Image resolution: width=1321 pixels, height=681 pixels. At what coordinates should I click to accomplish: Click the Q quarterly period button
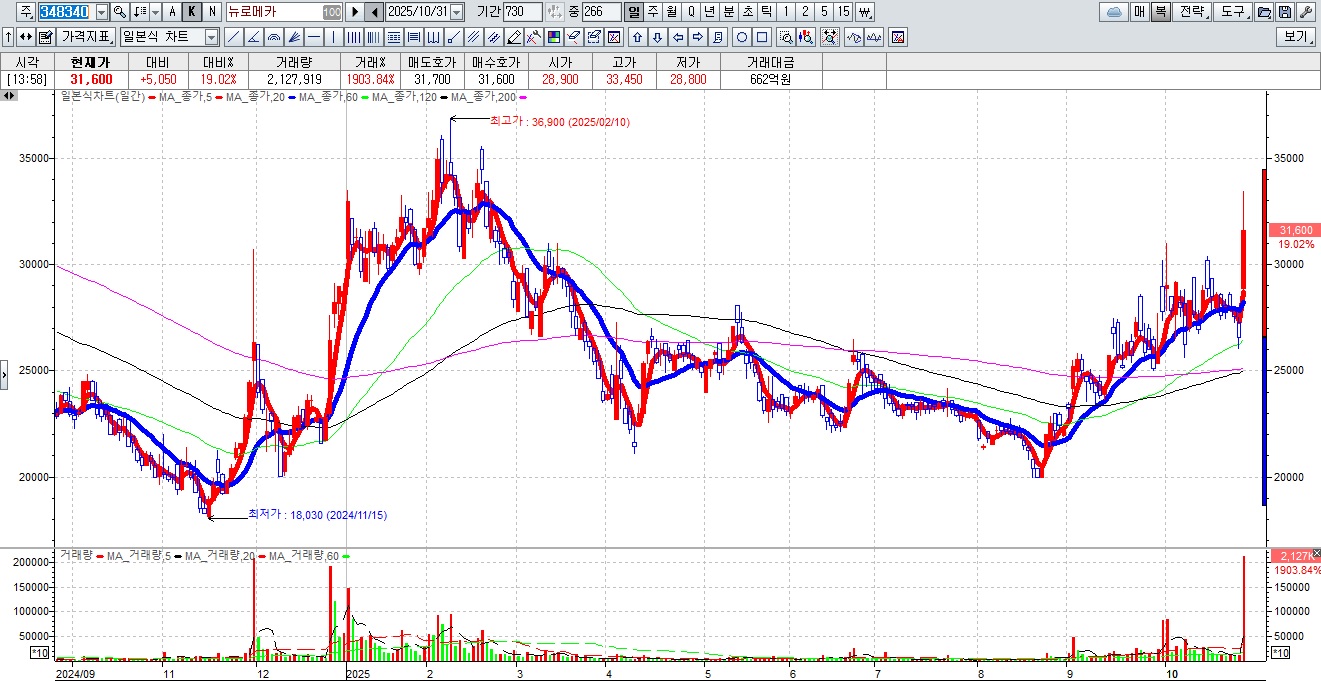click(x=691, y=12)
